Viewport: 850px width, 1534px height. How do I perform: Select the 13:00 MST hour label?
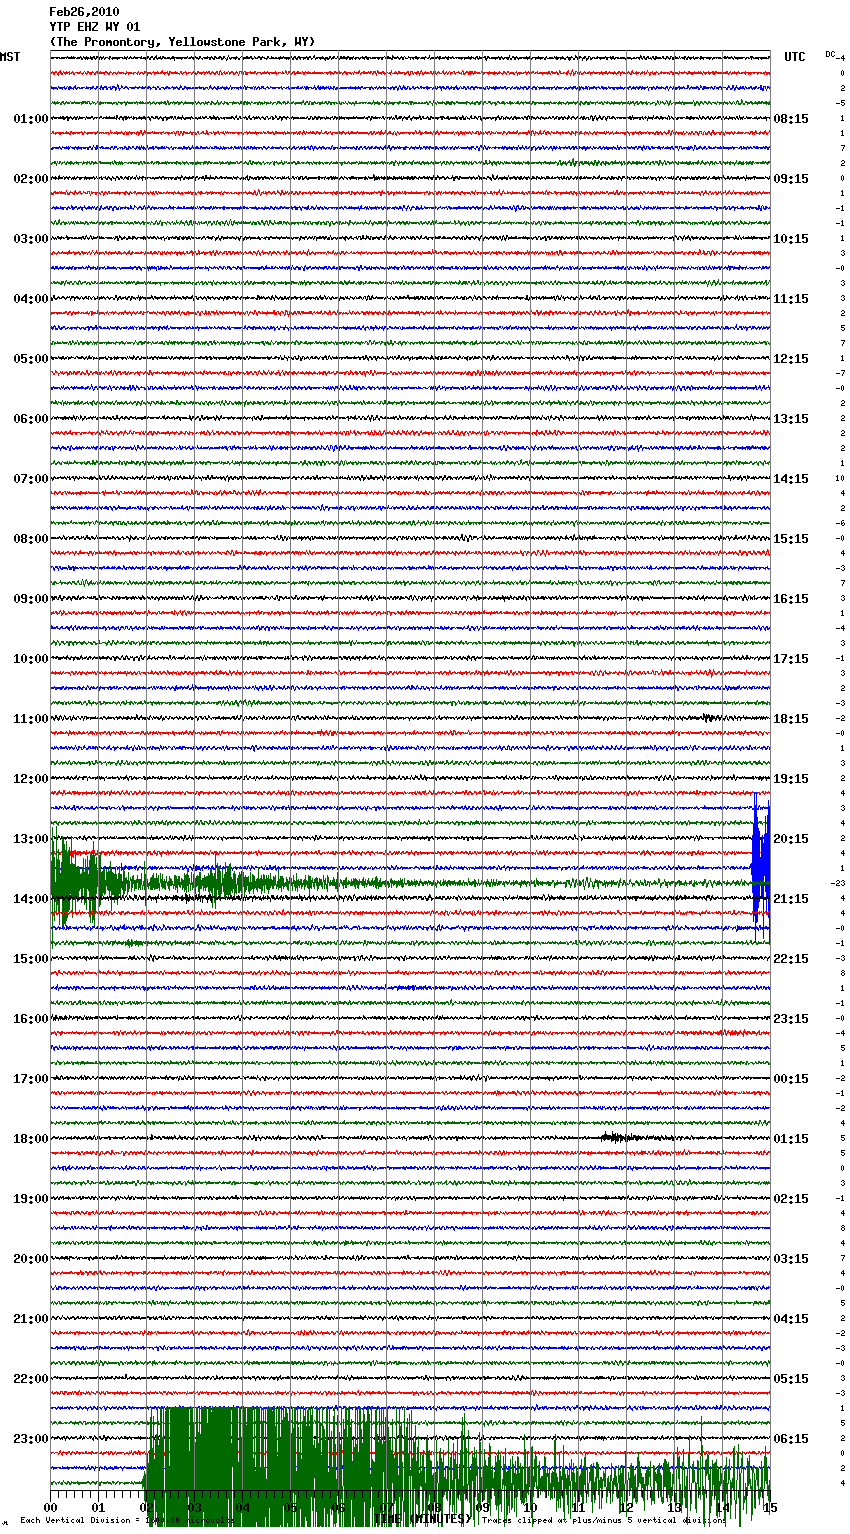click(31, 839)
